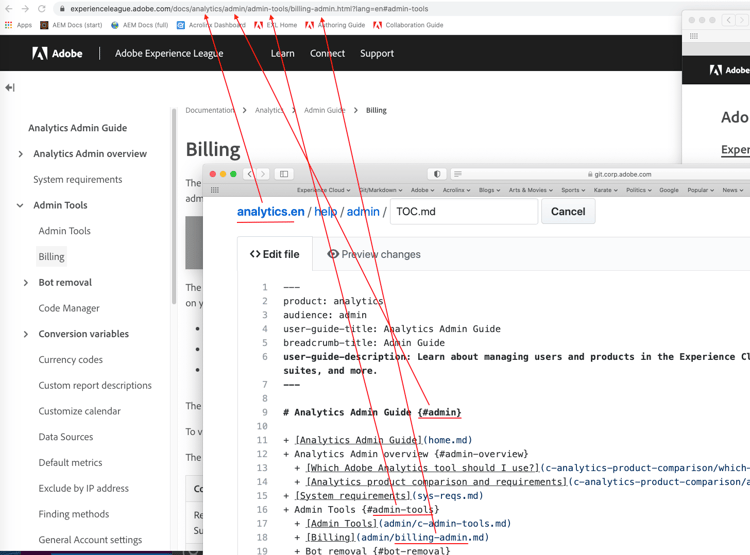Click the Safari back button in git window

250,174
